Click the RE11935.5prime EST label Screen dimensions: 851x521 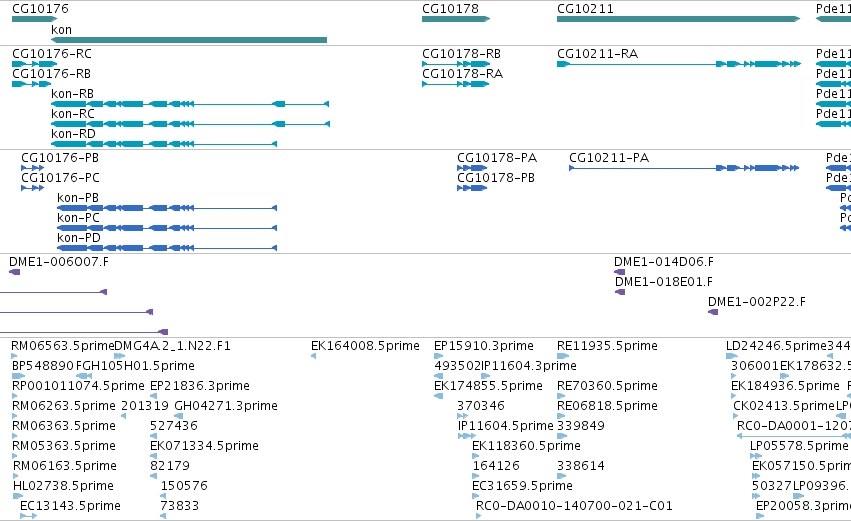point(607,346)
